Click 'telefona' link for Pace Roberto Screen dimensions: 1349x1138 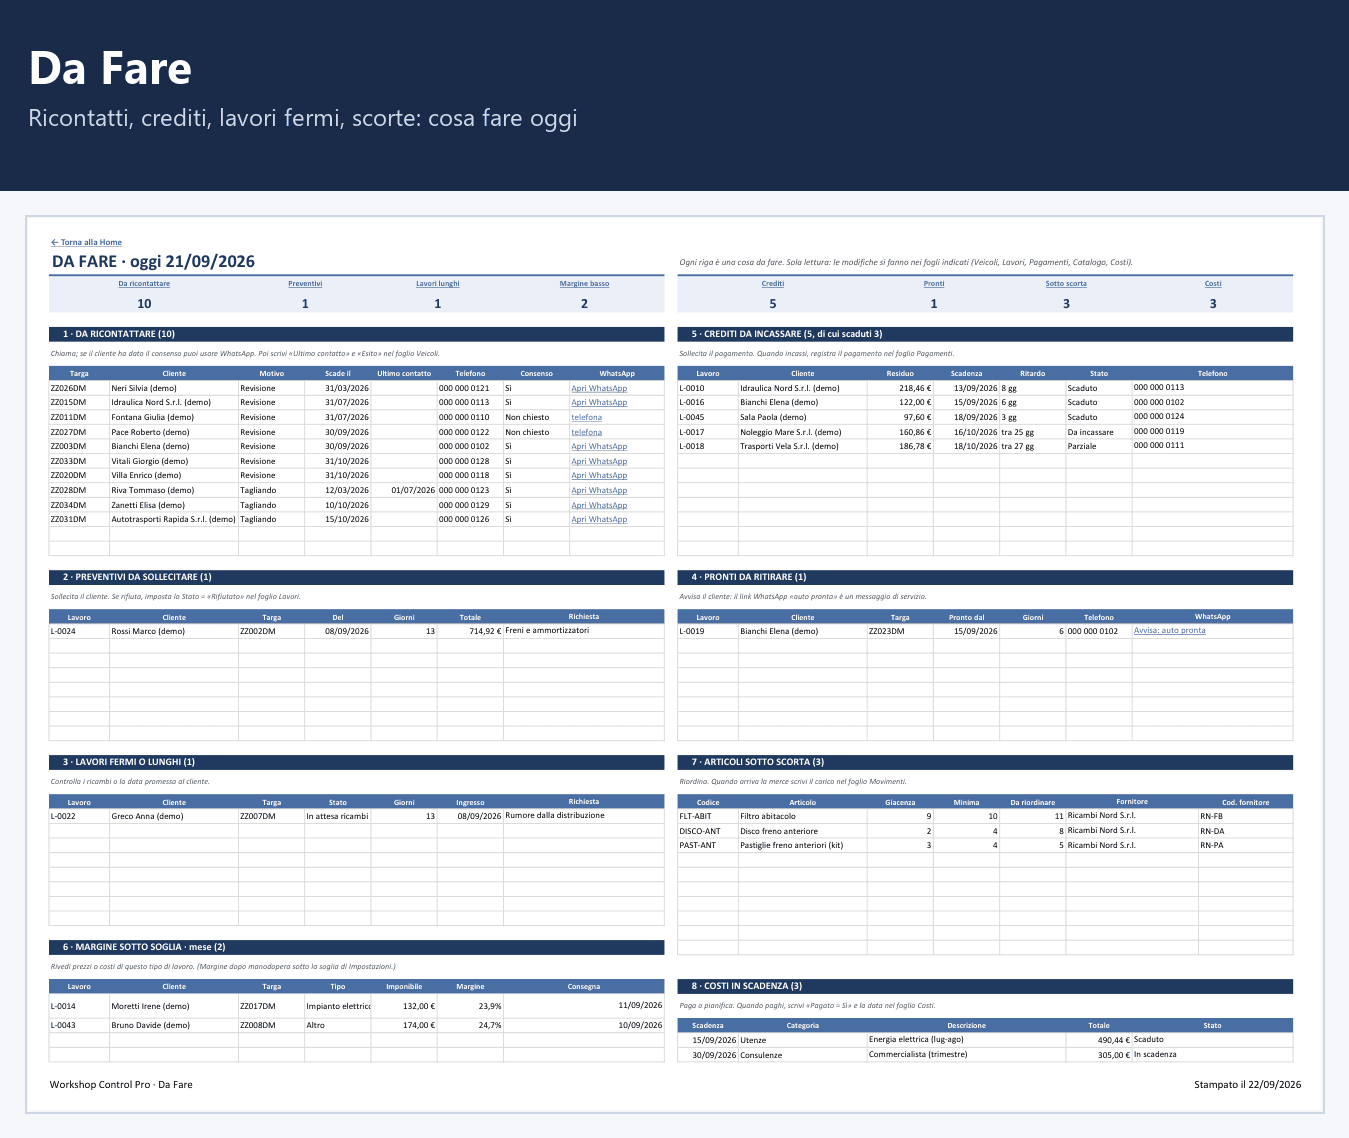[x=587, y=432]
